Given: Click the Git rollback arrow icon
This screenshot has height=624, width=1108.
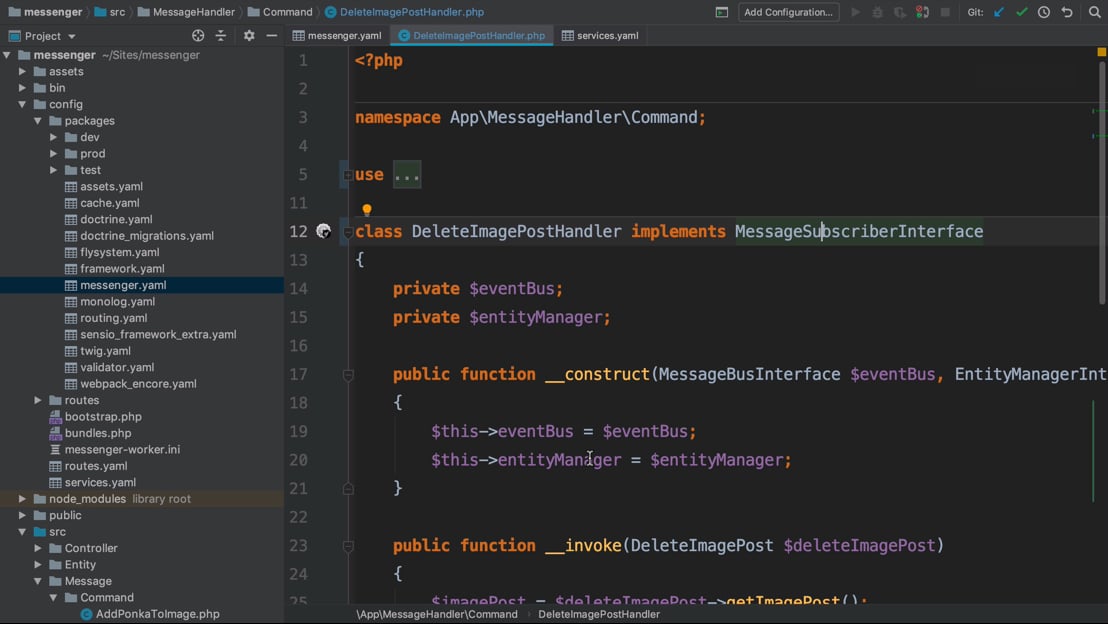Looking at the screenshot, I should pyautogui.click(x=1067, y=12).
